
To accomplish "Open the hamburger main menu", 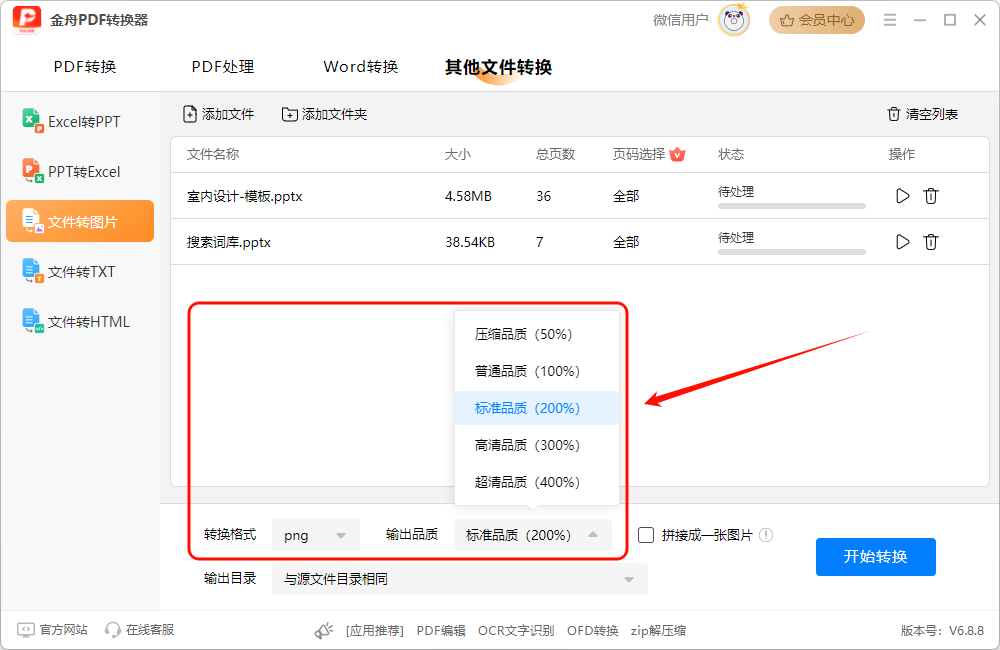I will coord(890,20).
